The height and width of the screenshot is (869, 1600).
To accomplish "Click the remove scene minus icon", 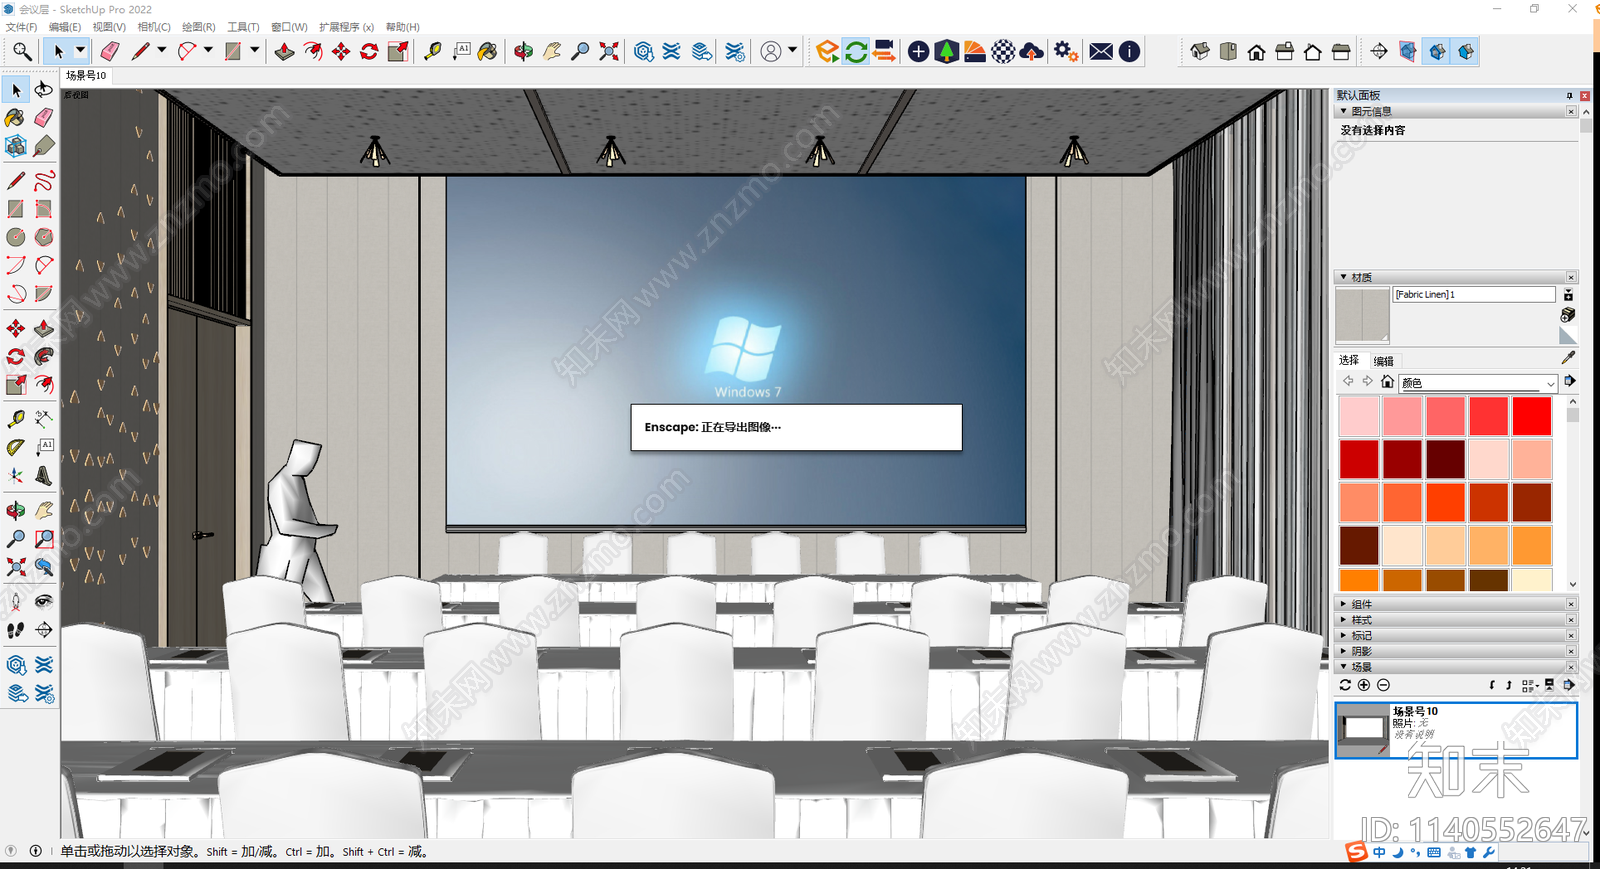I will 1383,685.
